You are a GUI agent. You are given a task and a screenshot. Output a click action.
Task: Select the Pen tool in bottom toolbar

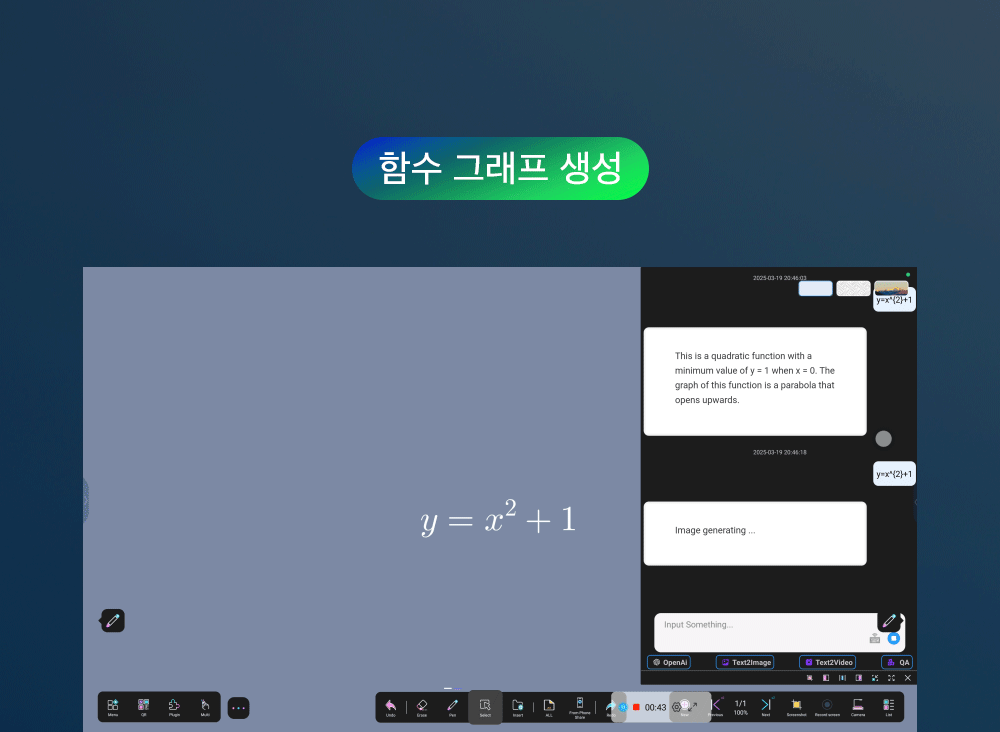(452, 706)
